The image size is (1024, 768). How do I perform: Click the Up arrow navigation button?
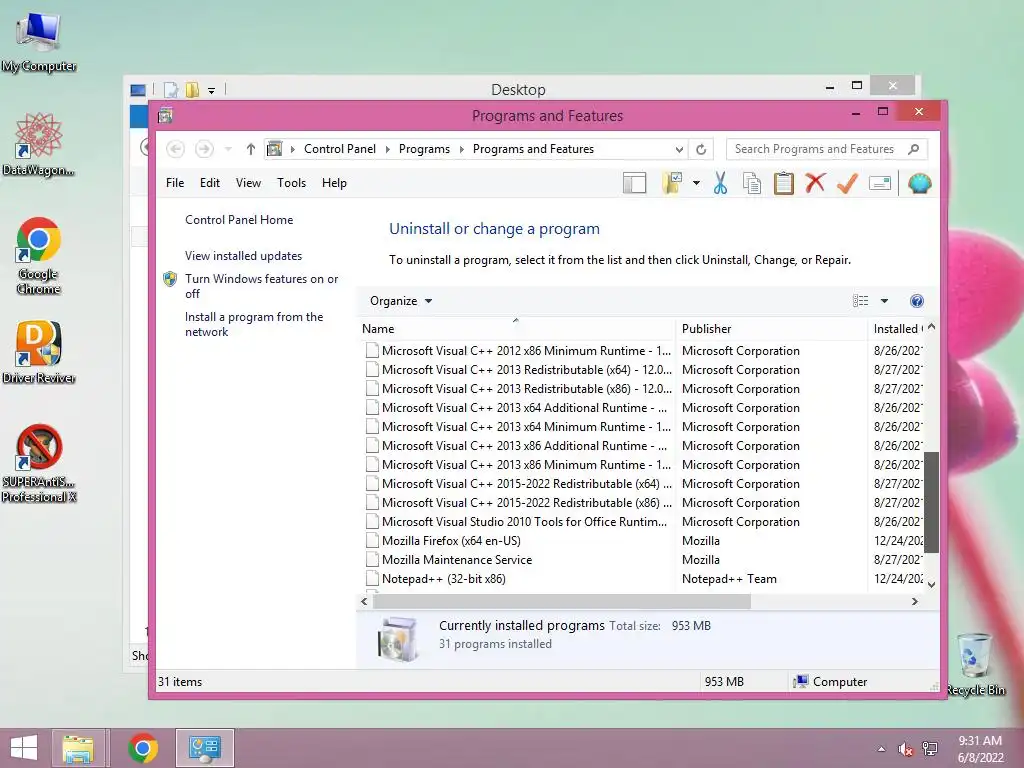pos(251,150)
